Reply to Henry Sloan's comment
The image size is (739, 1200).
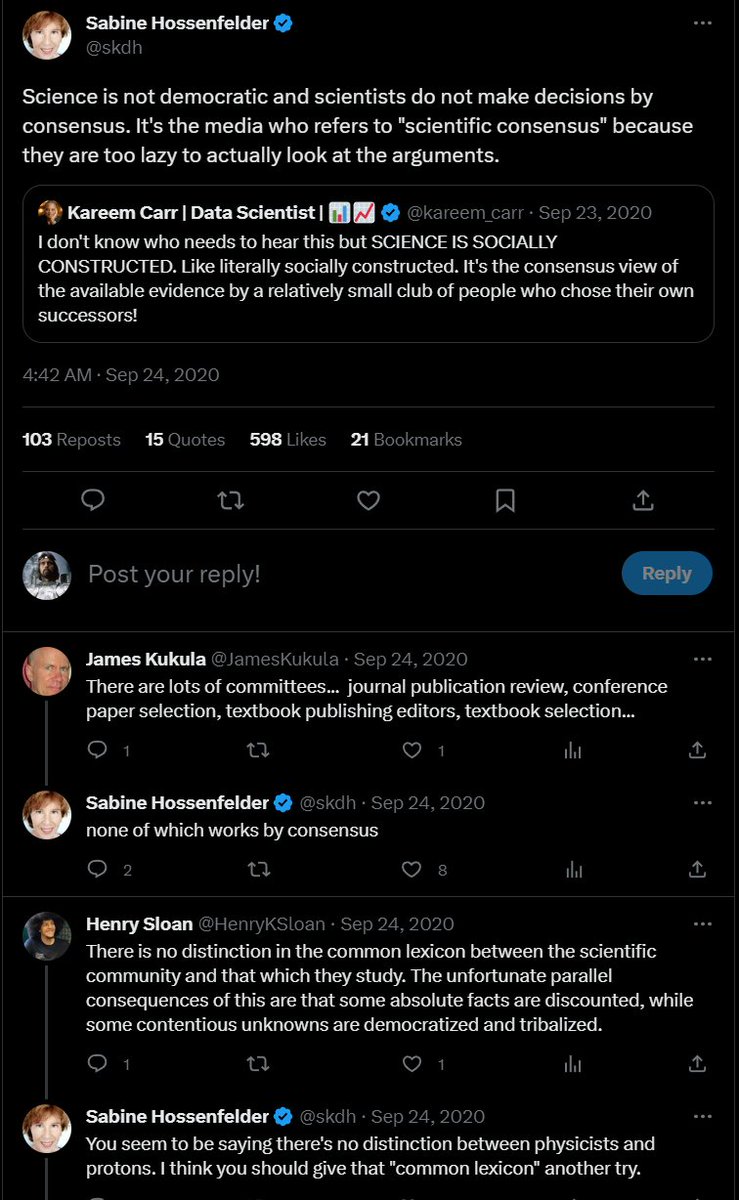point(97,1064)
